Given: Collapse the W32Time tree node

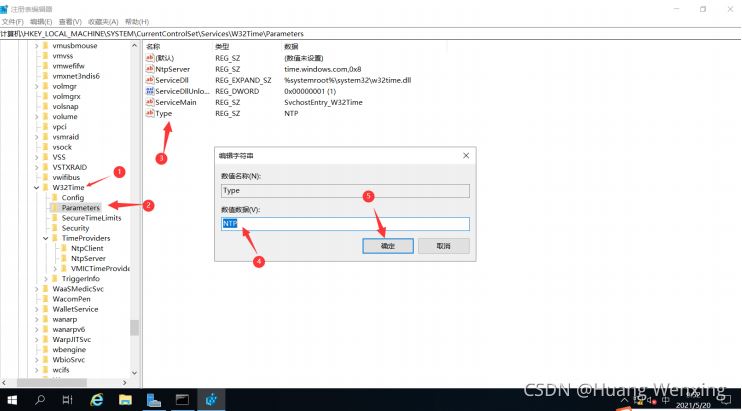Looking at the screenshot, I should [36, 188].
